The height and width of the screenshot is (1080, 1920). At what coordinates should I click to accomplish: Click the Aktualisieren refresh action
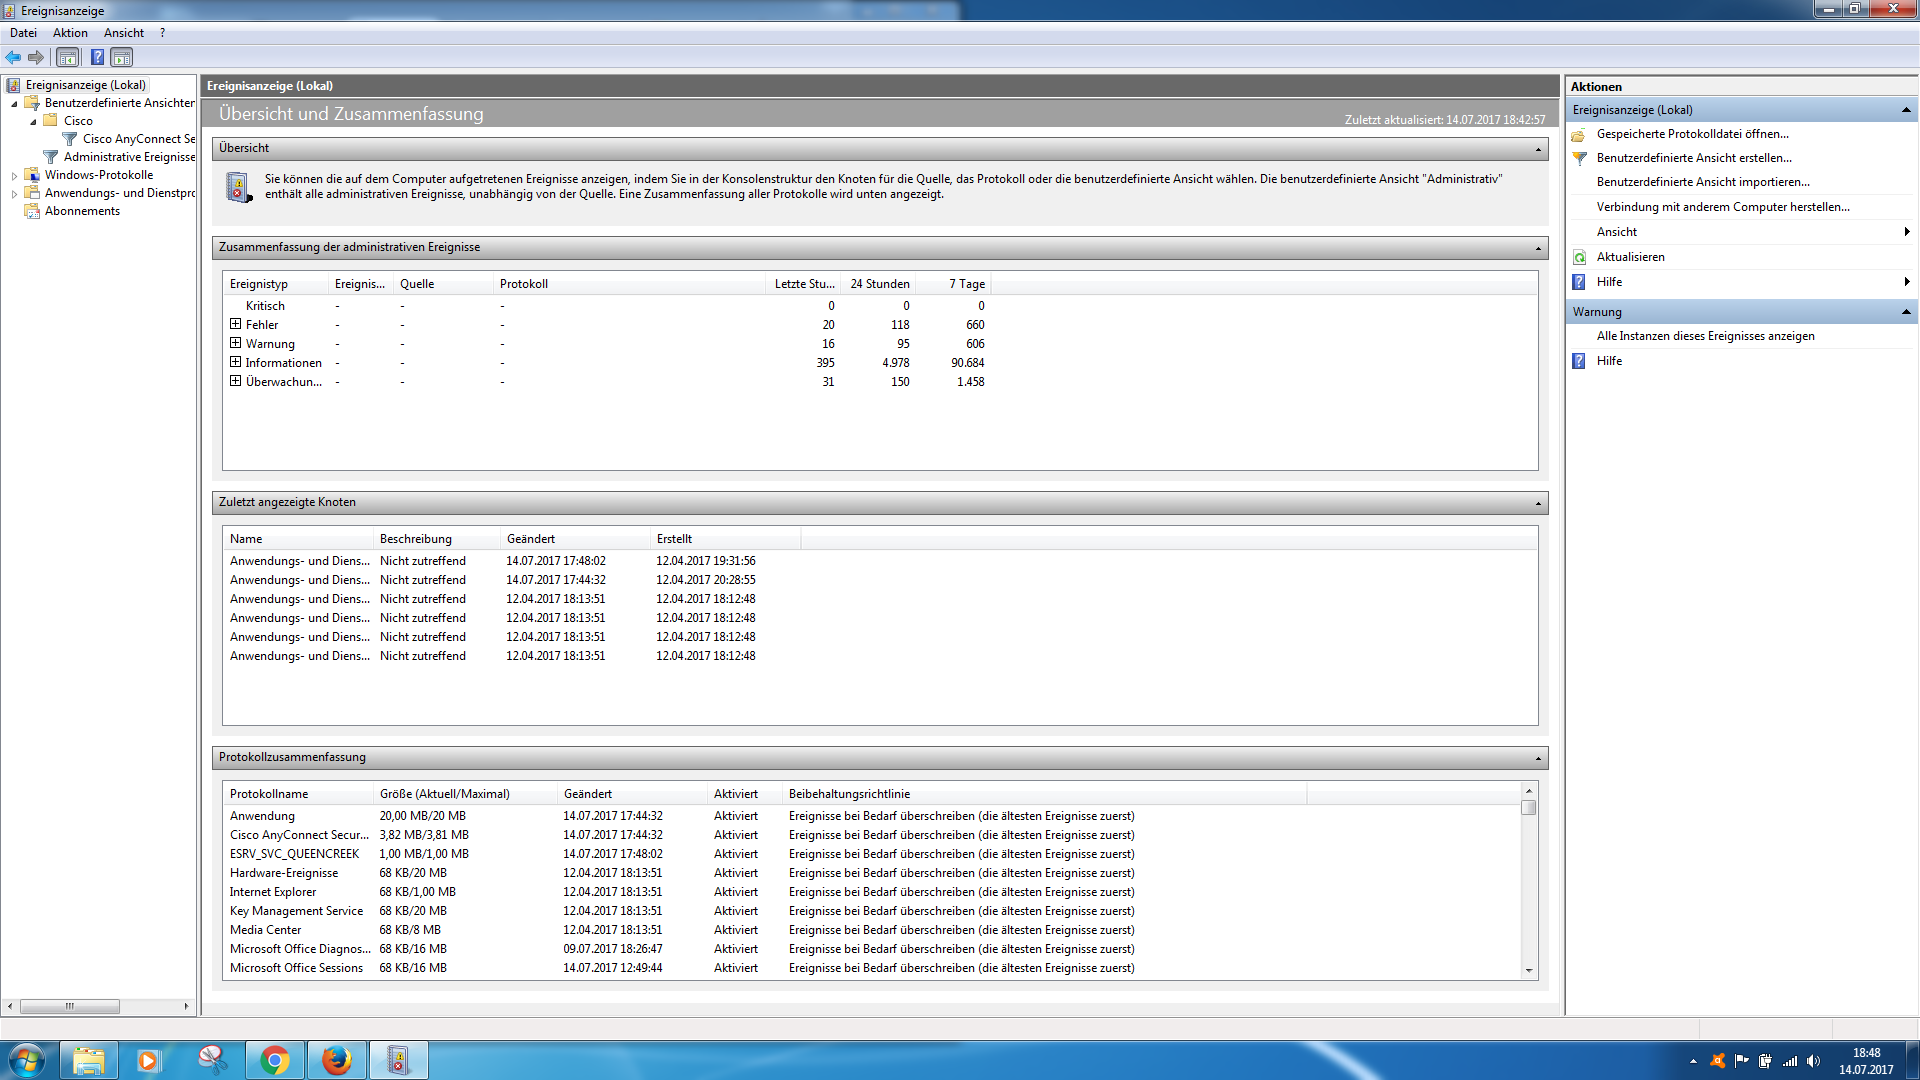(1630, 257)
